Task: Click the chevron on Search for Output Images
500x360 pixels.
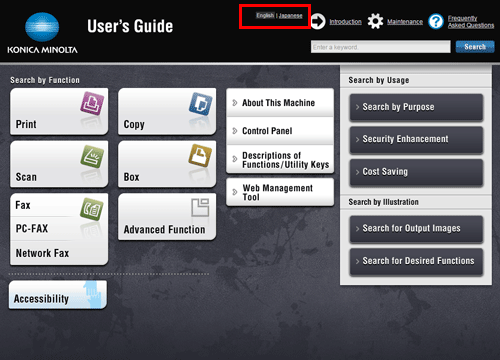Action: pos(357,229)
